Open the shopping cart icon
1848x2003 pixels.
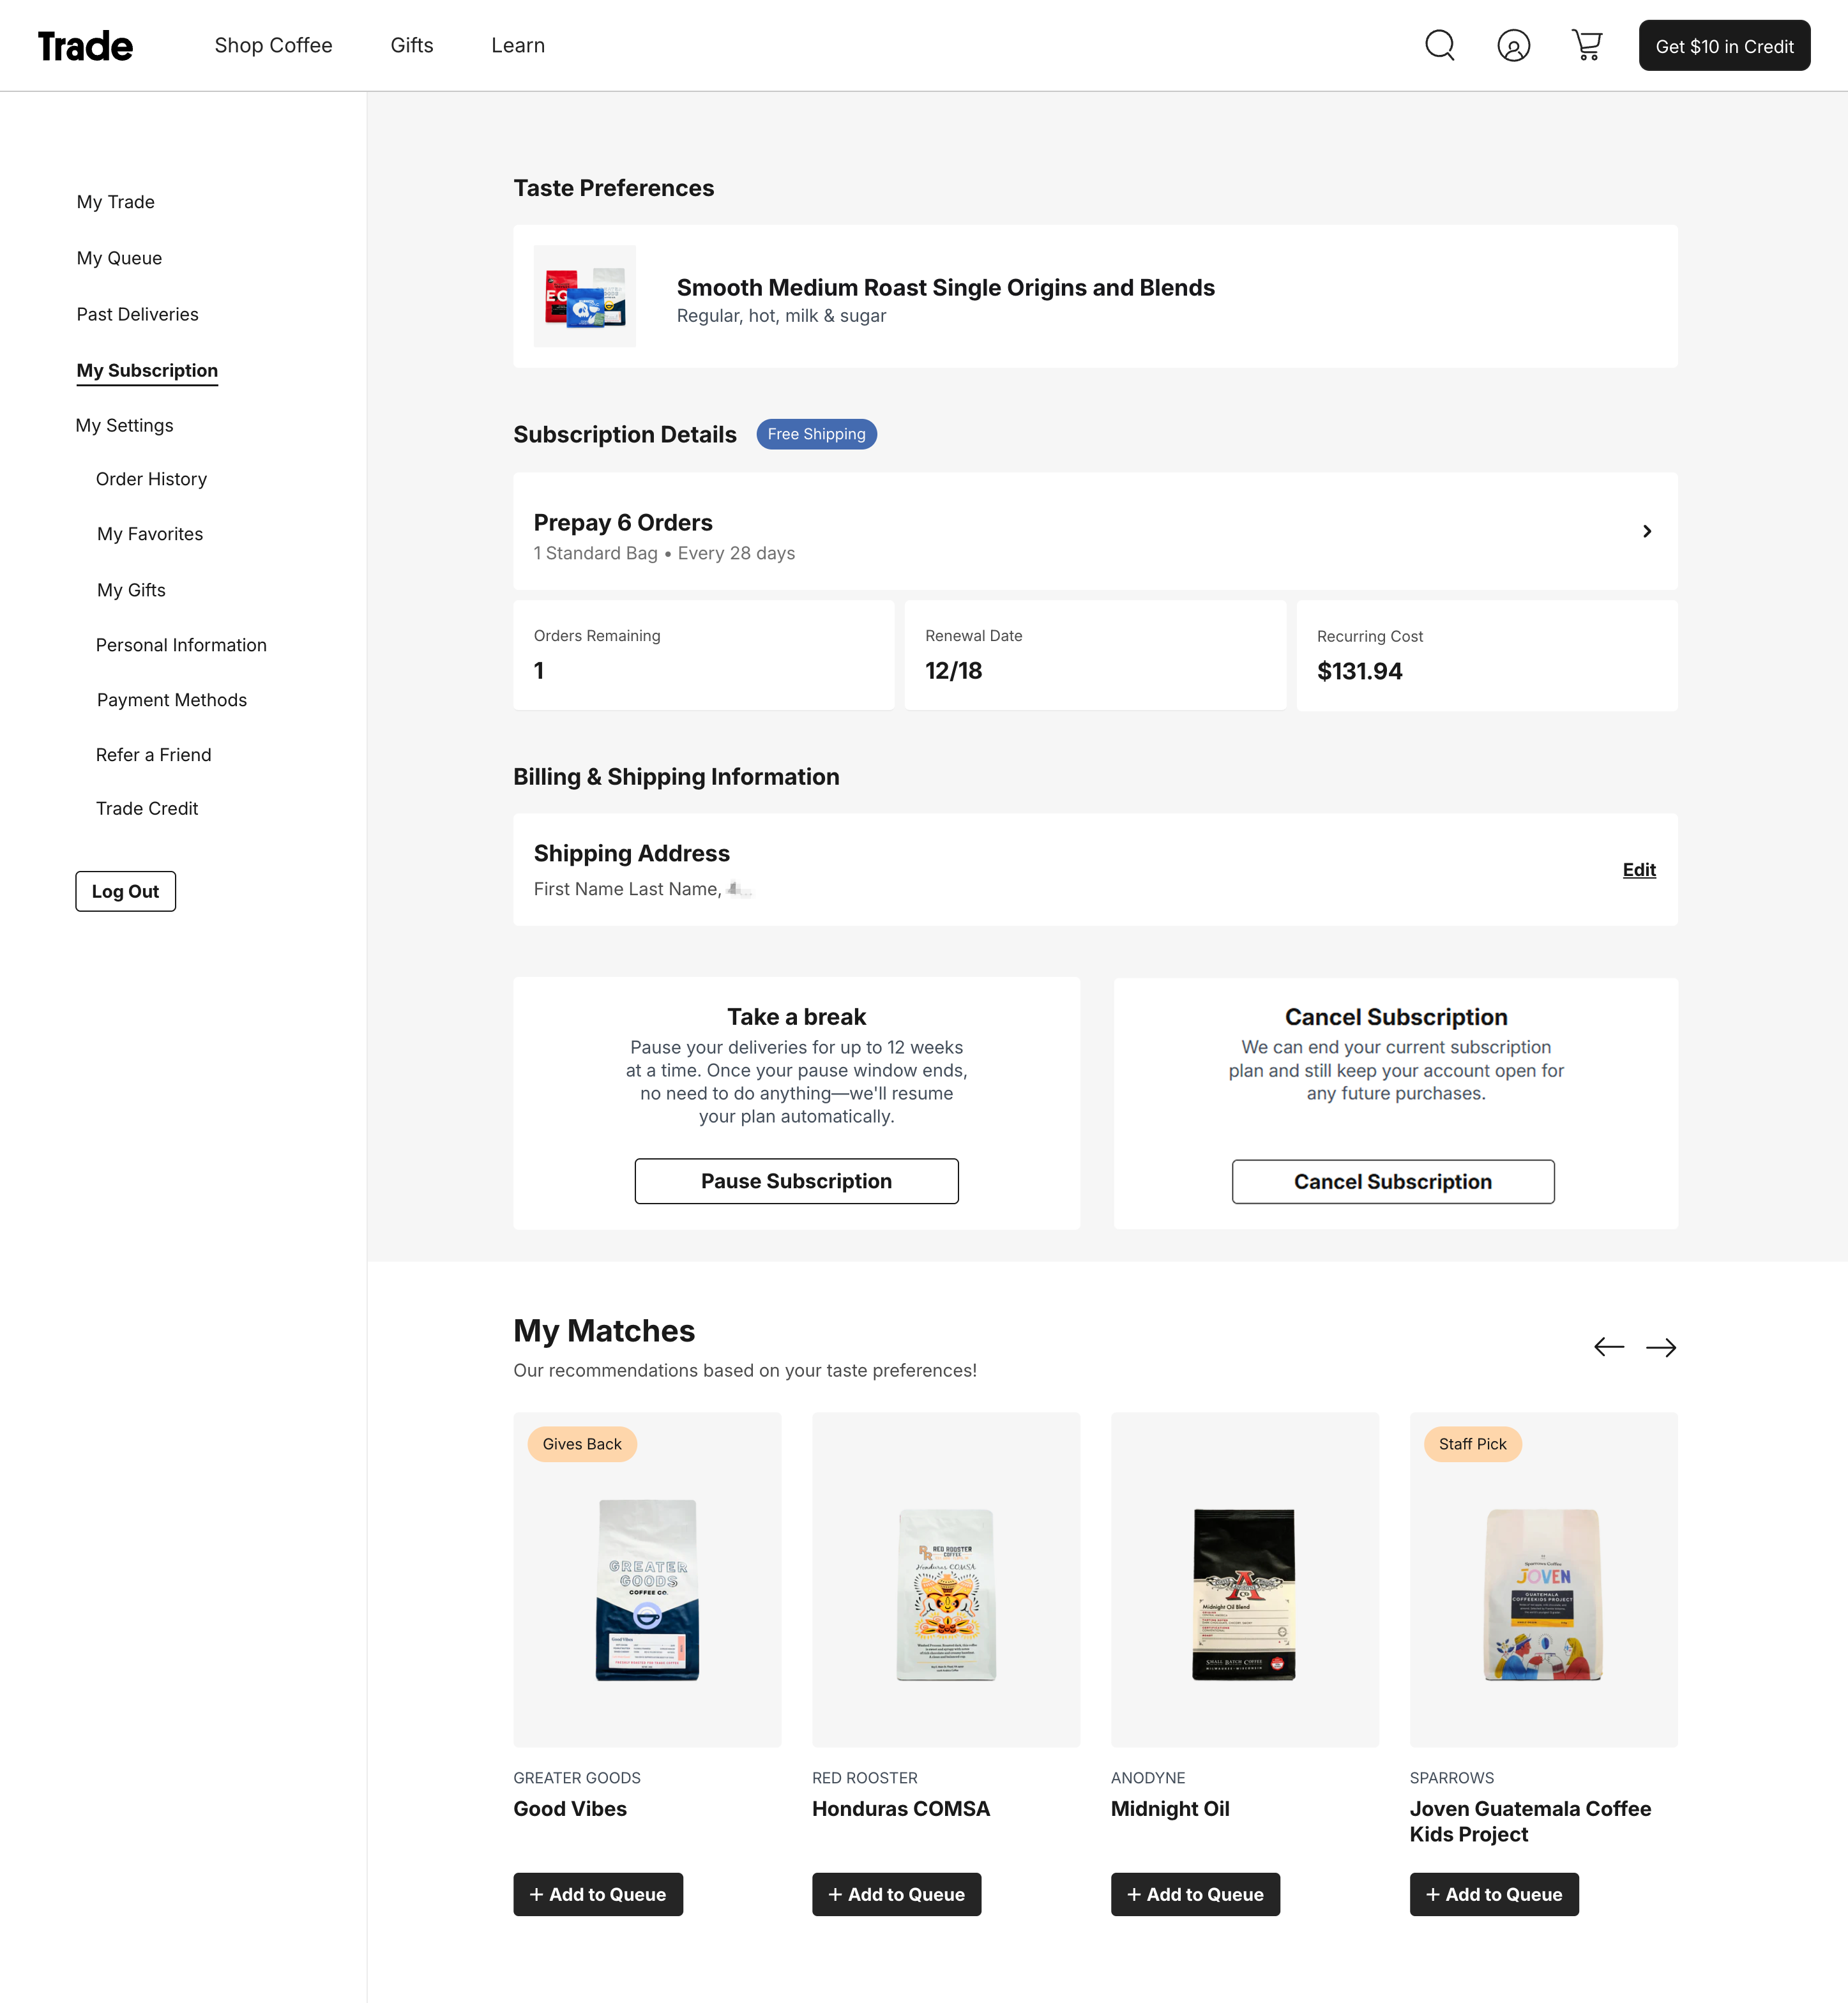(x=1587, y=45)
